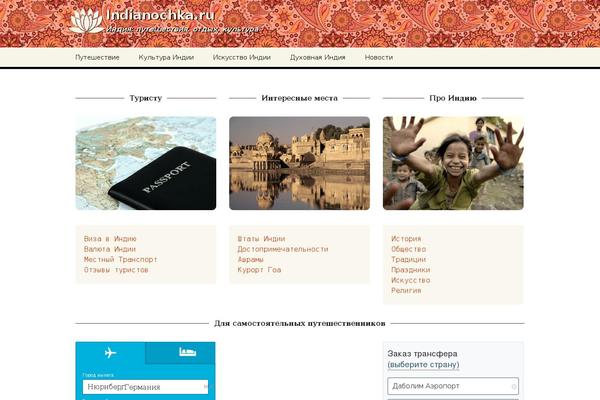Viewport: 600px width, 400px height.
Task: Open the Искусство link under Про Индию
Action: [x=411, y=280]
